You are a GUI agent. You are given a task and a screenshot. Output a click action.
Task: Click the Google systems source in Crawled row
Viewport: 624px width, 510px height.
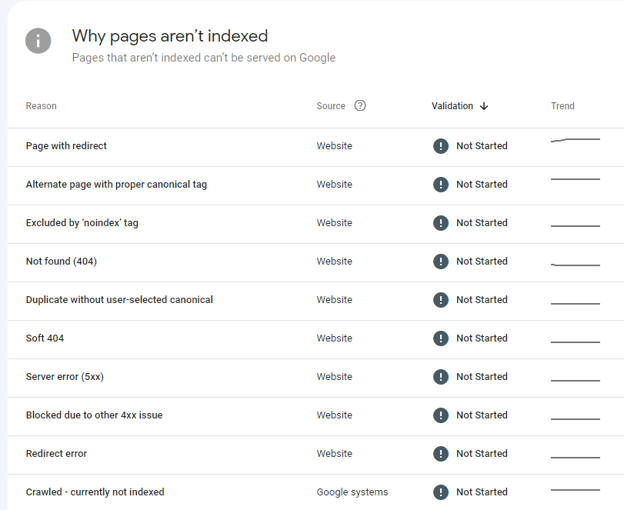[352, 492]
